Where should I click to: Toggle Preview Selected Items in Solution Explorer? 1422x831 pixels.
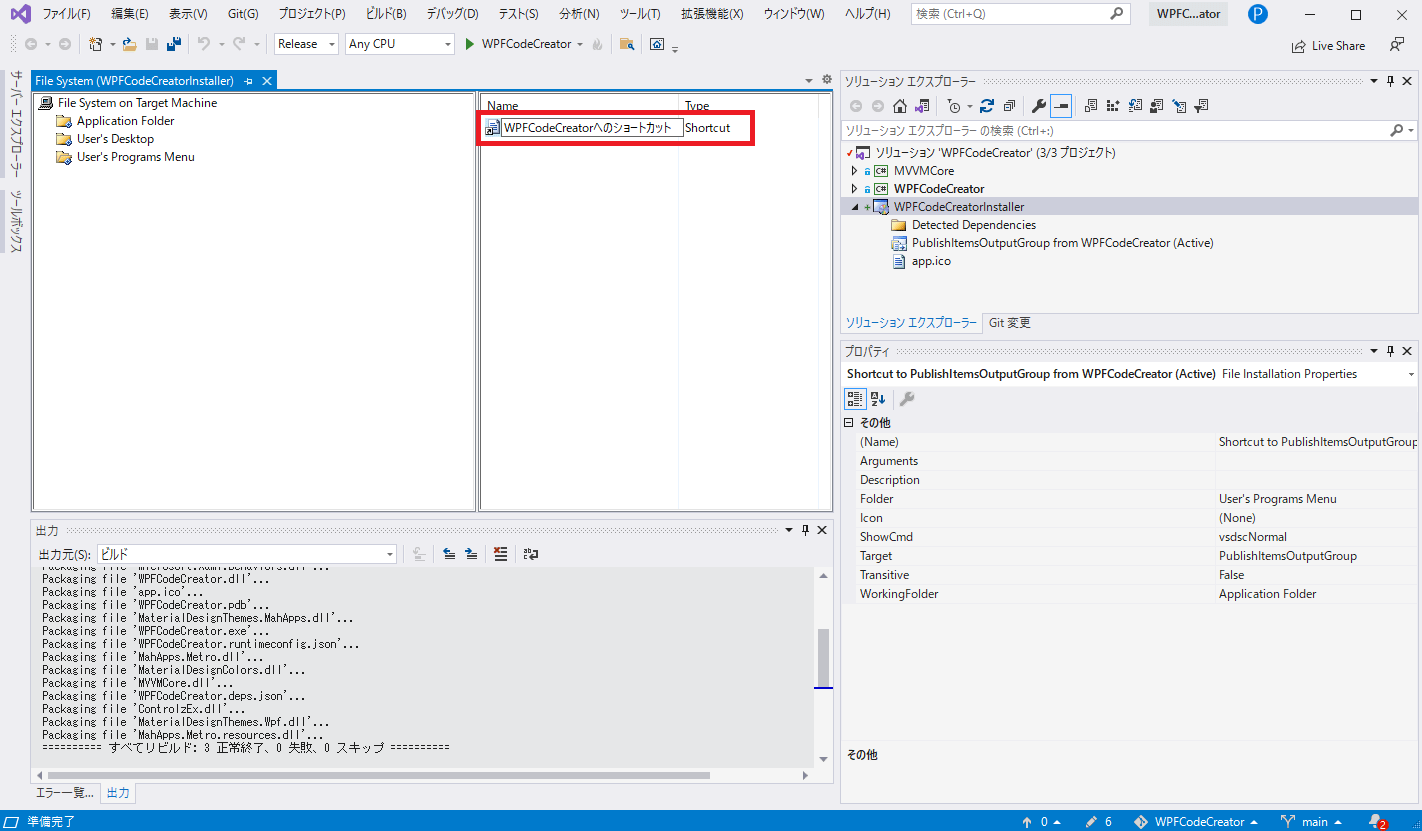1061,106
